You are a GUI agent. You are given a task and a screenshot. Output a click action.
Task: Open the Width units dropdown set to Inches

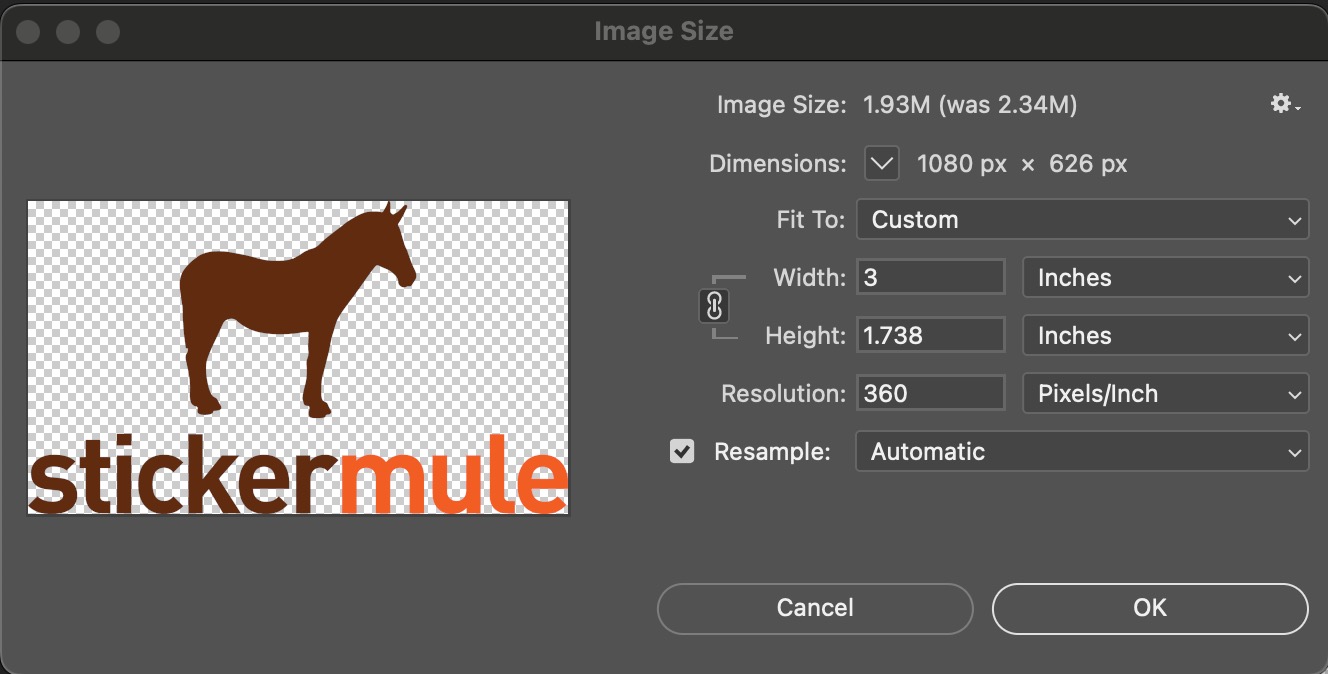point(1165,277)
